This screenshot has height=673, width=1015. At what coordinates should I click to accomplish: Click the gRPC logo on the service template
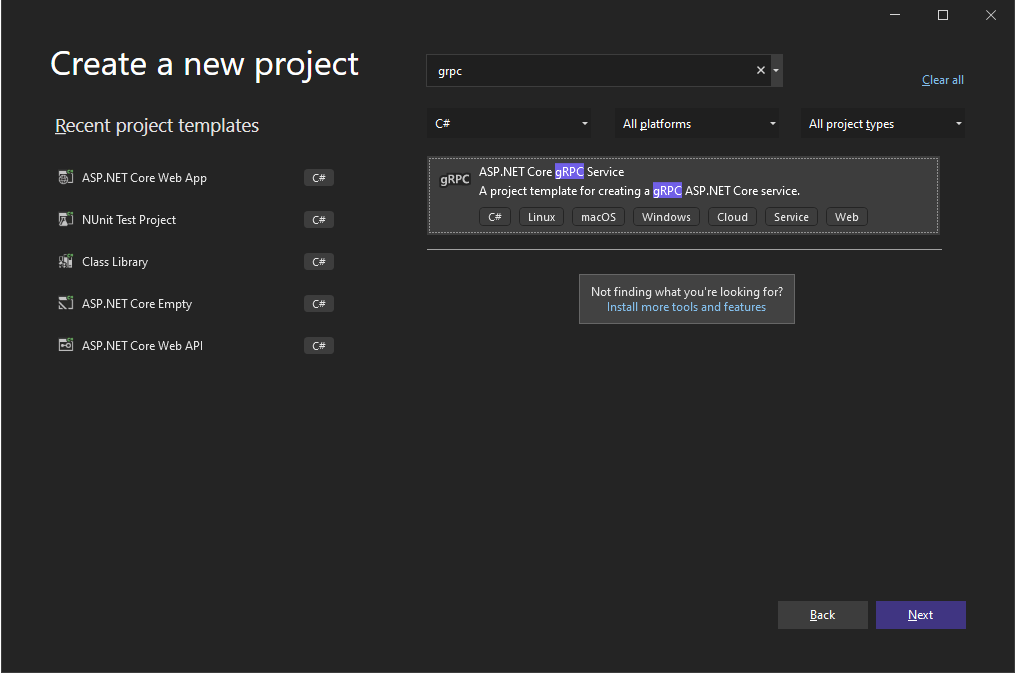click(x=455, y=179)
